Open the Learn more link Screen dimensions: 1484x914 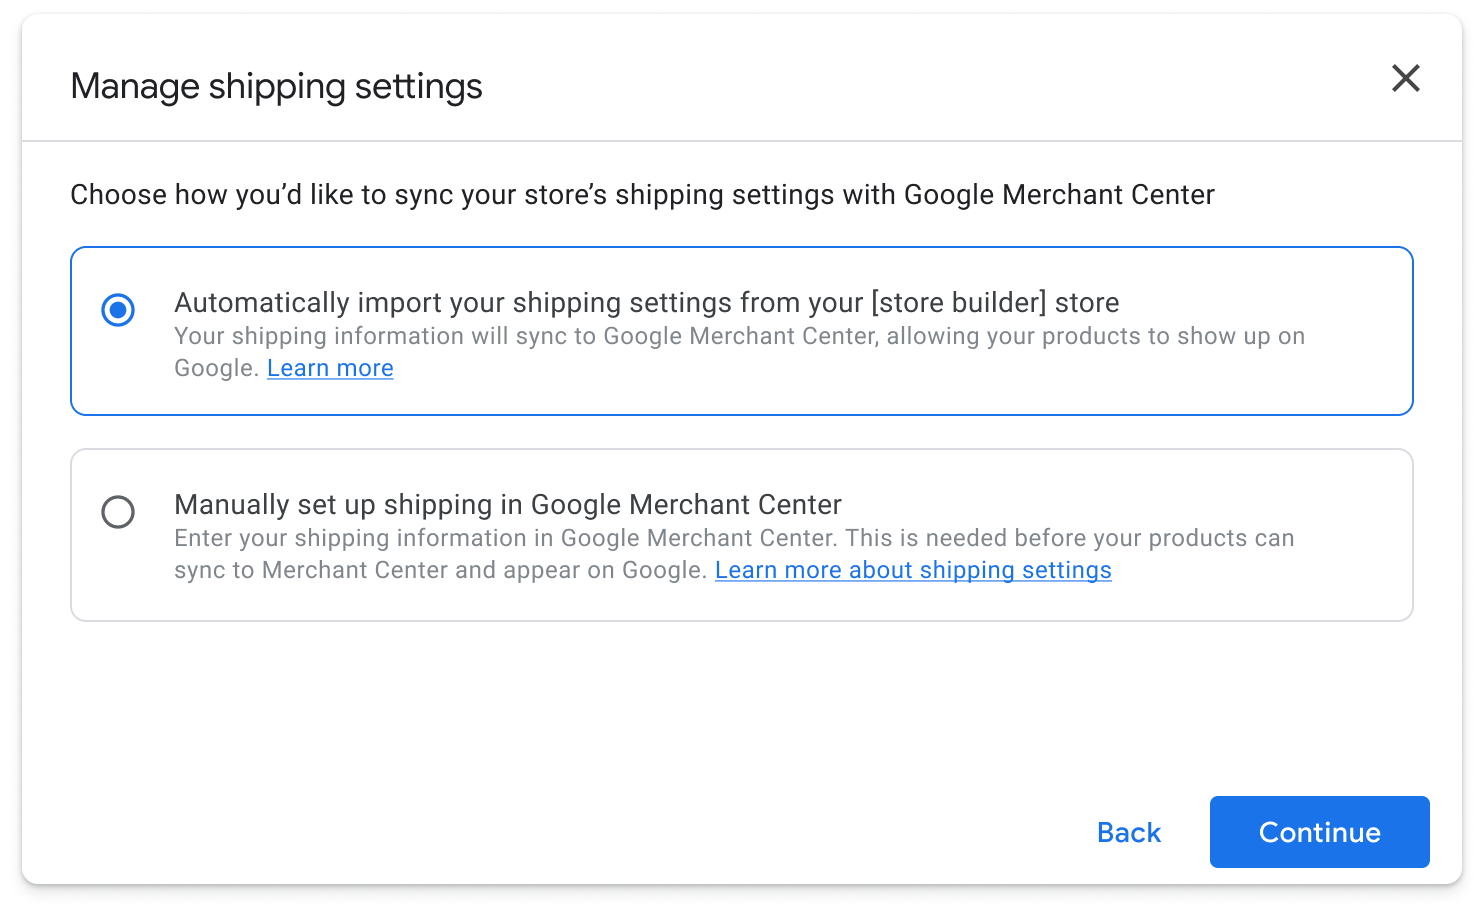[x=330, y=368]
